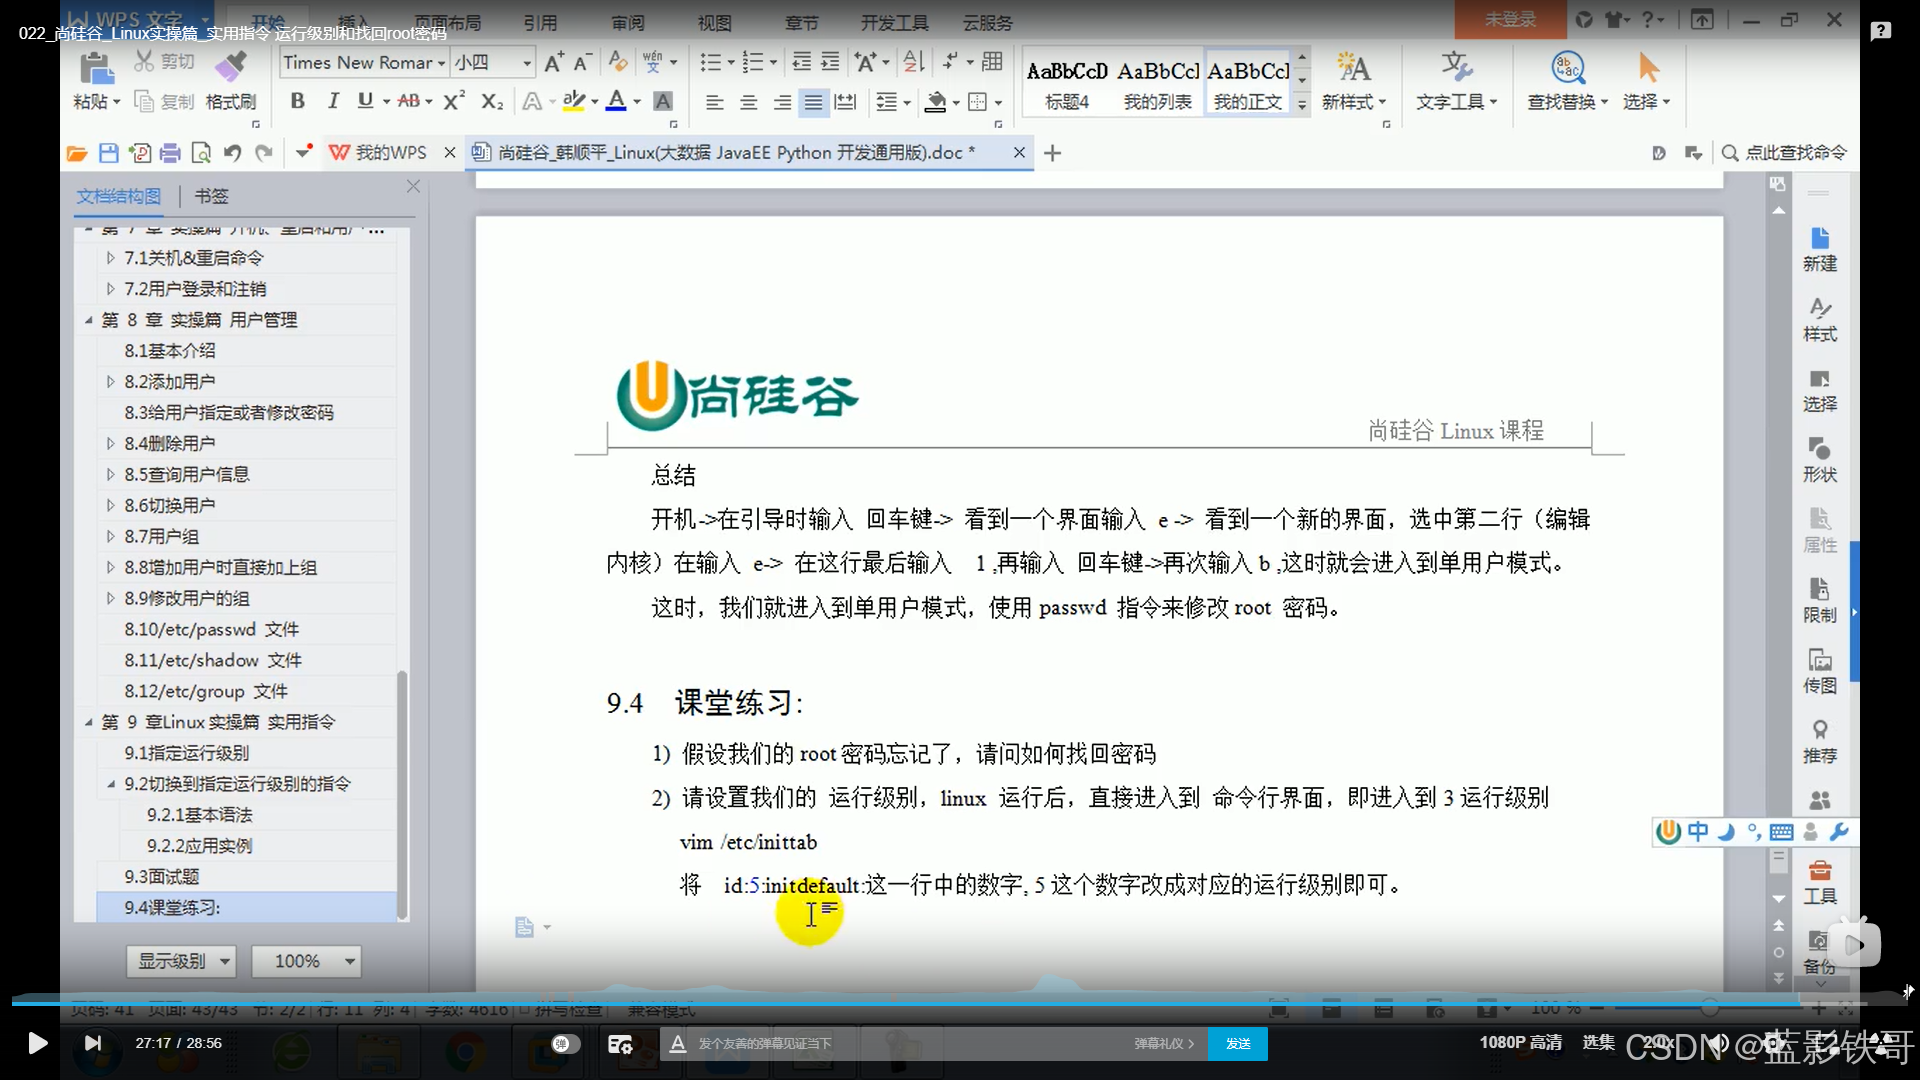Open the Times New Roman font dropdown
The width and height of the screenshot is (1920, 1080).
(x=441, y=63)
